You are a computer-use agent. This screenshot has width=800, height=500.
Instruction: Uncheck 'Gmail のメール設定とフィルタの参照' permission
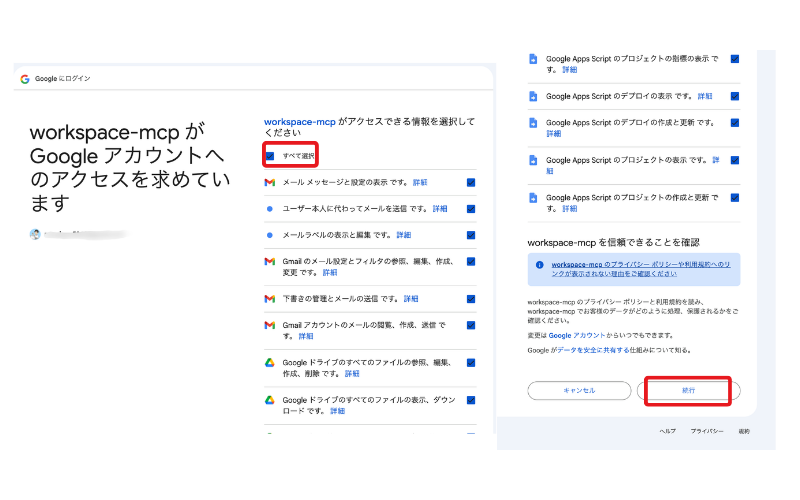471,262
